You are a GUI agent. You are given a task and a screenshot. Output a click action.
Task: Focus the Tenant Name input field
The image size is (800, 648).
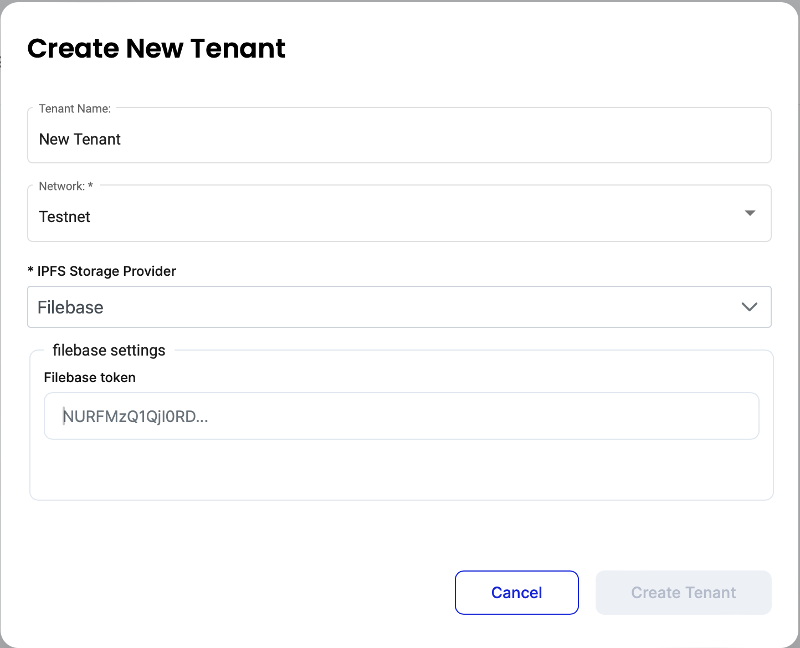click(x=398, y=139)
